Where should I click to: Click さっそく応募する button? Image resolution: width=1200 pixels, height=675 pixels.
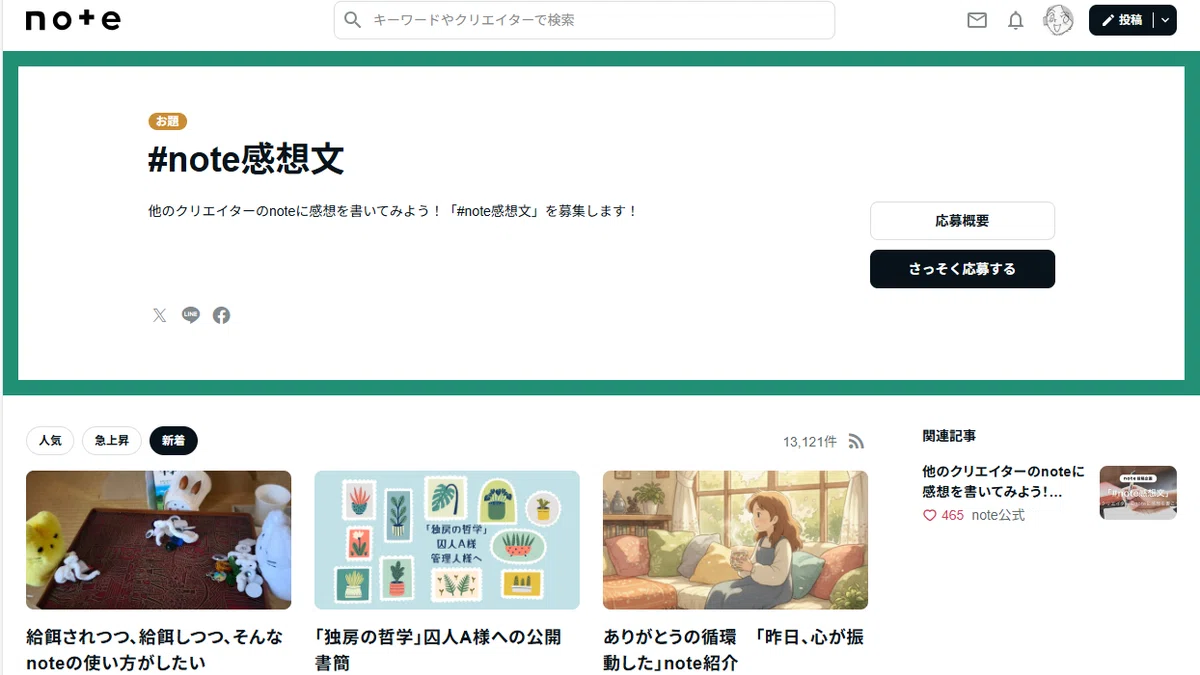coord(962,269)
